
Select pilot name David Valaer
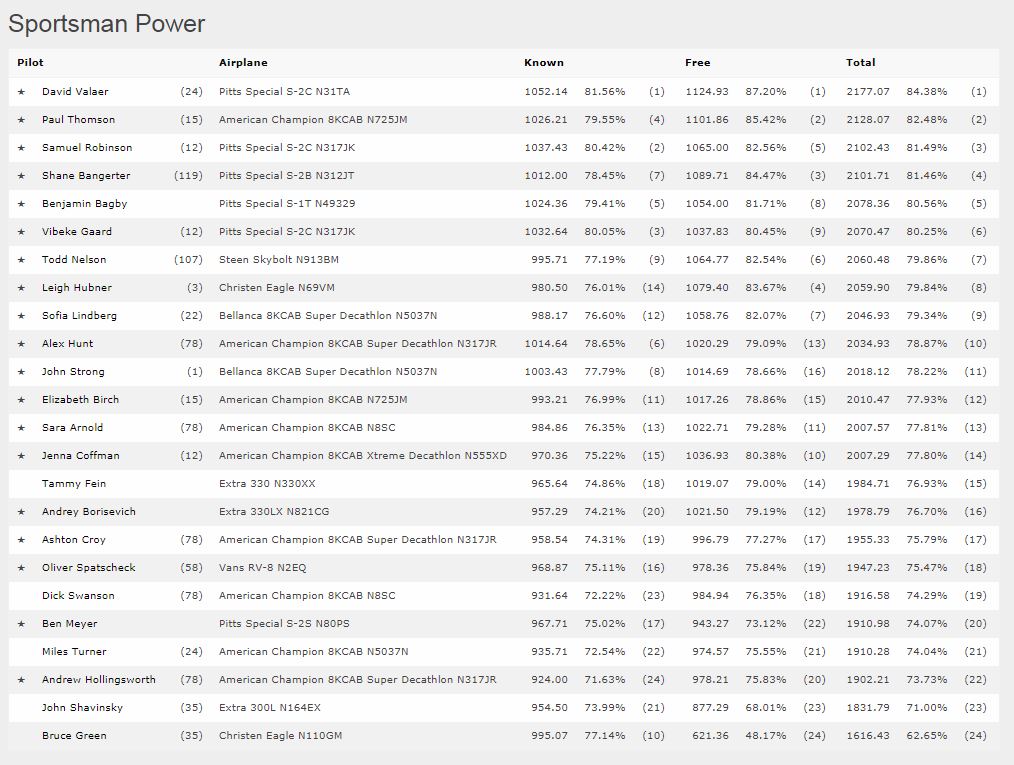75,92
